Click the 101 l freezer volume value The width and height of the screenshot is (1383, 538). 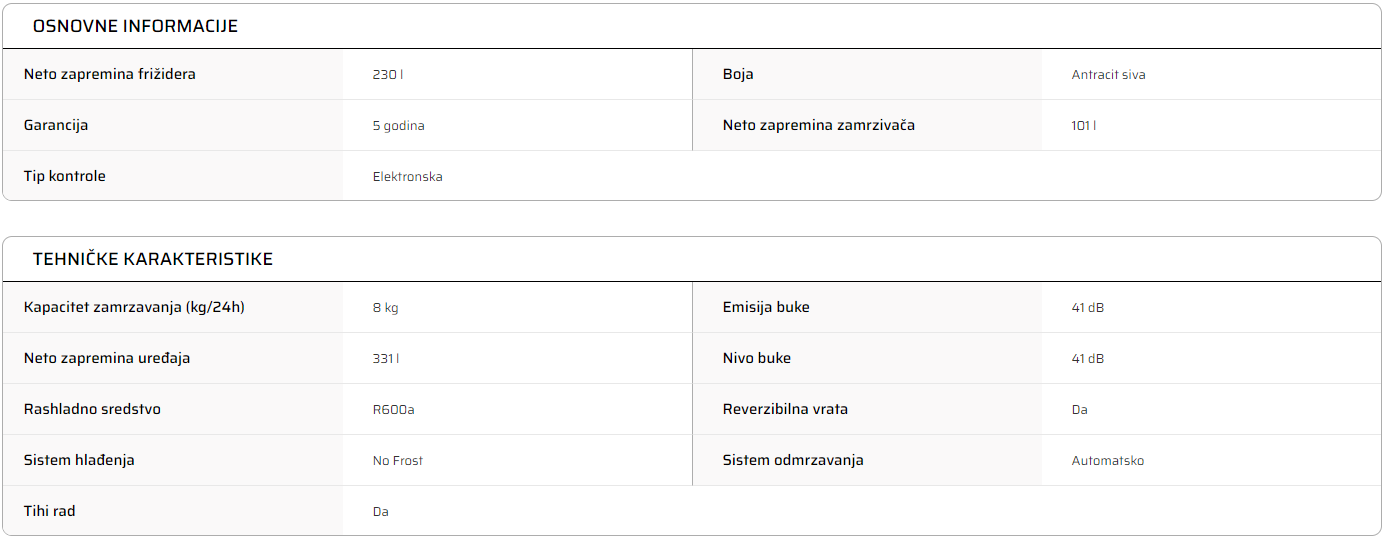[x=1084, y=126]
